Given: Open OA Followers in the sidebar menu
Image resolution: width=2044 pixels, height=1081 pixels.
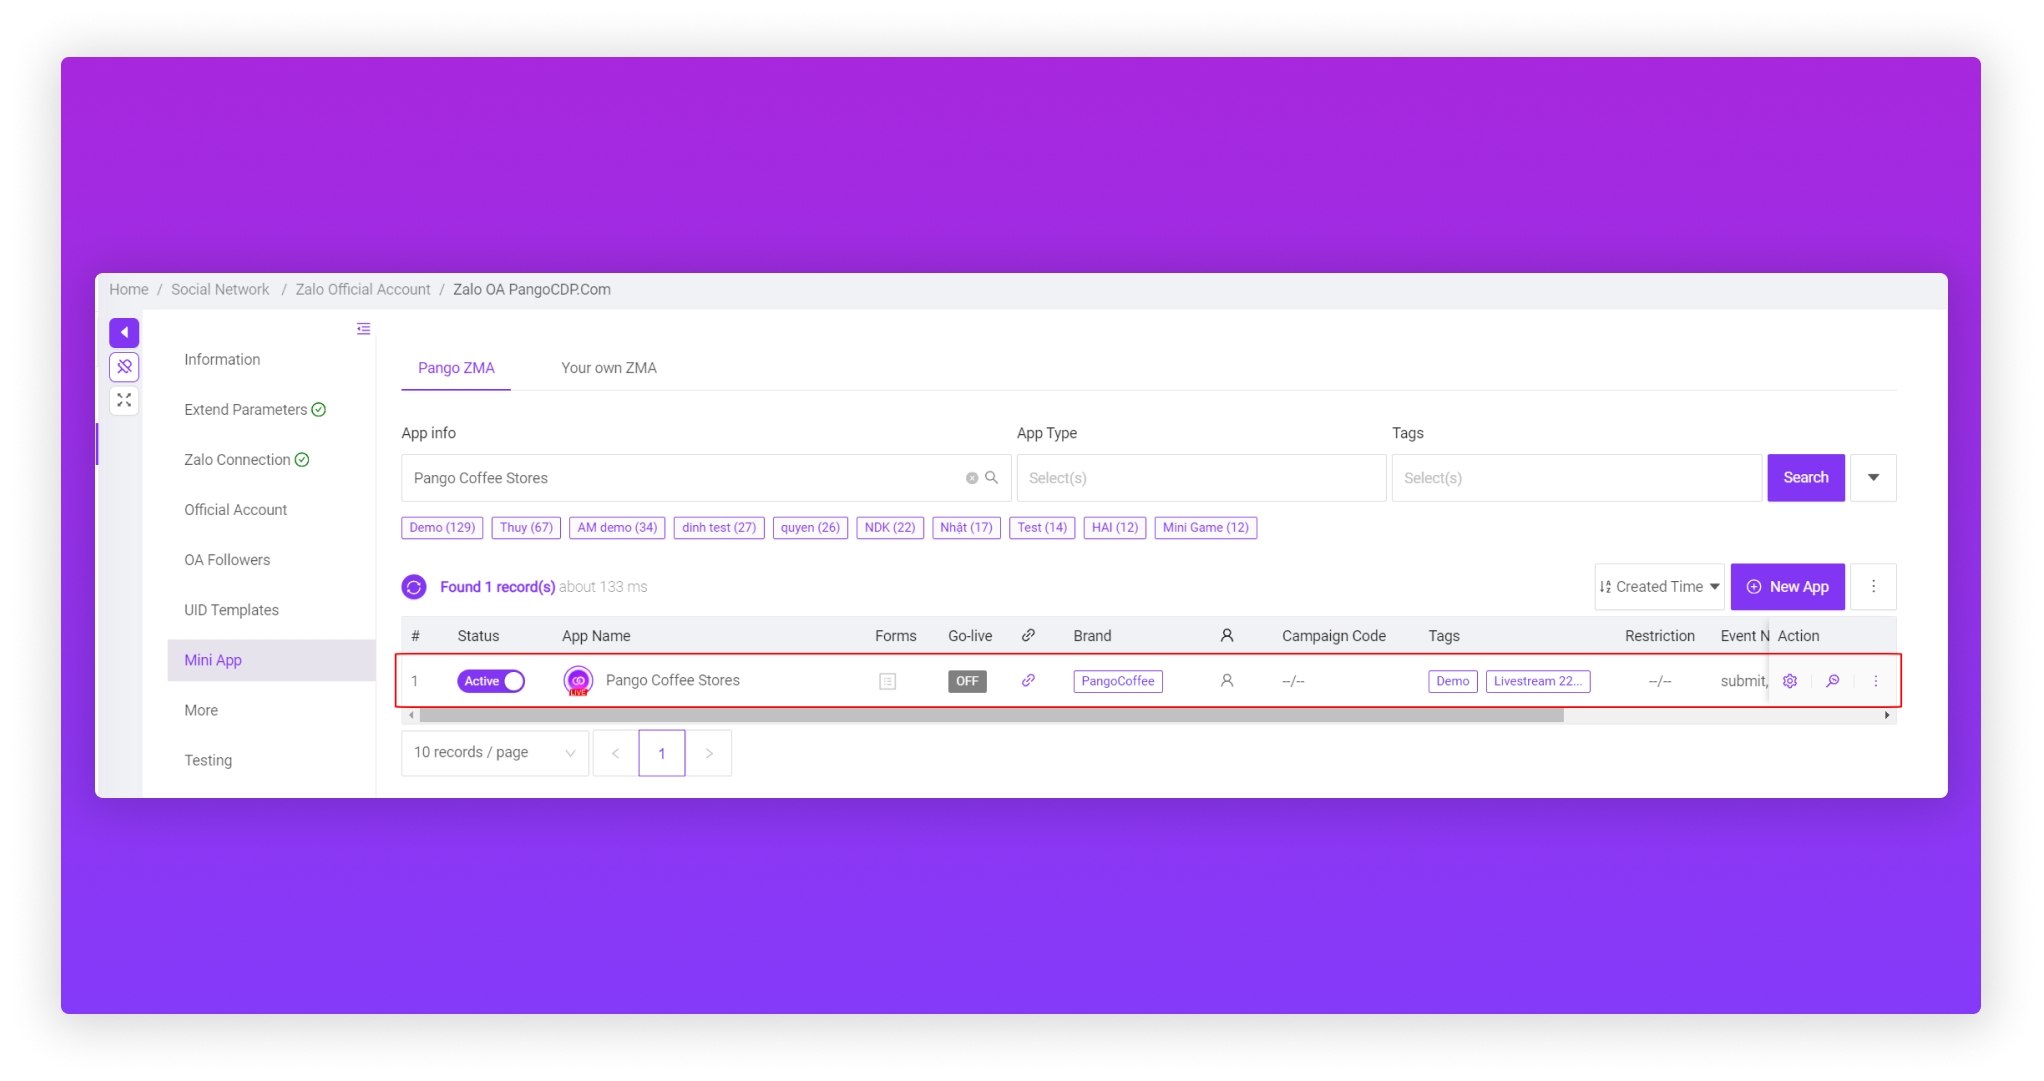Looking at the screenshot, I should point(227,560).
